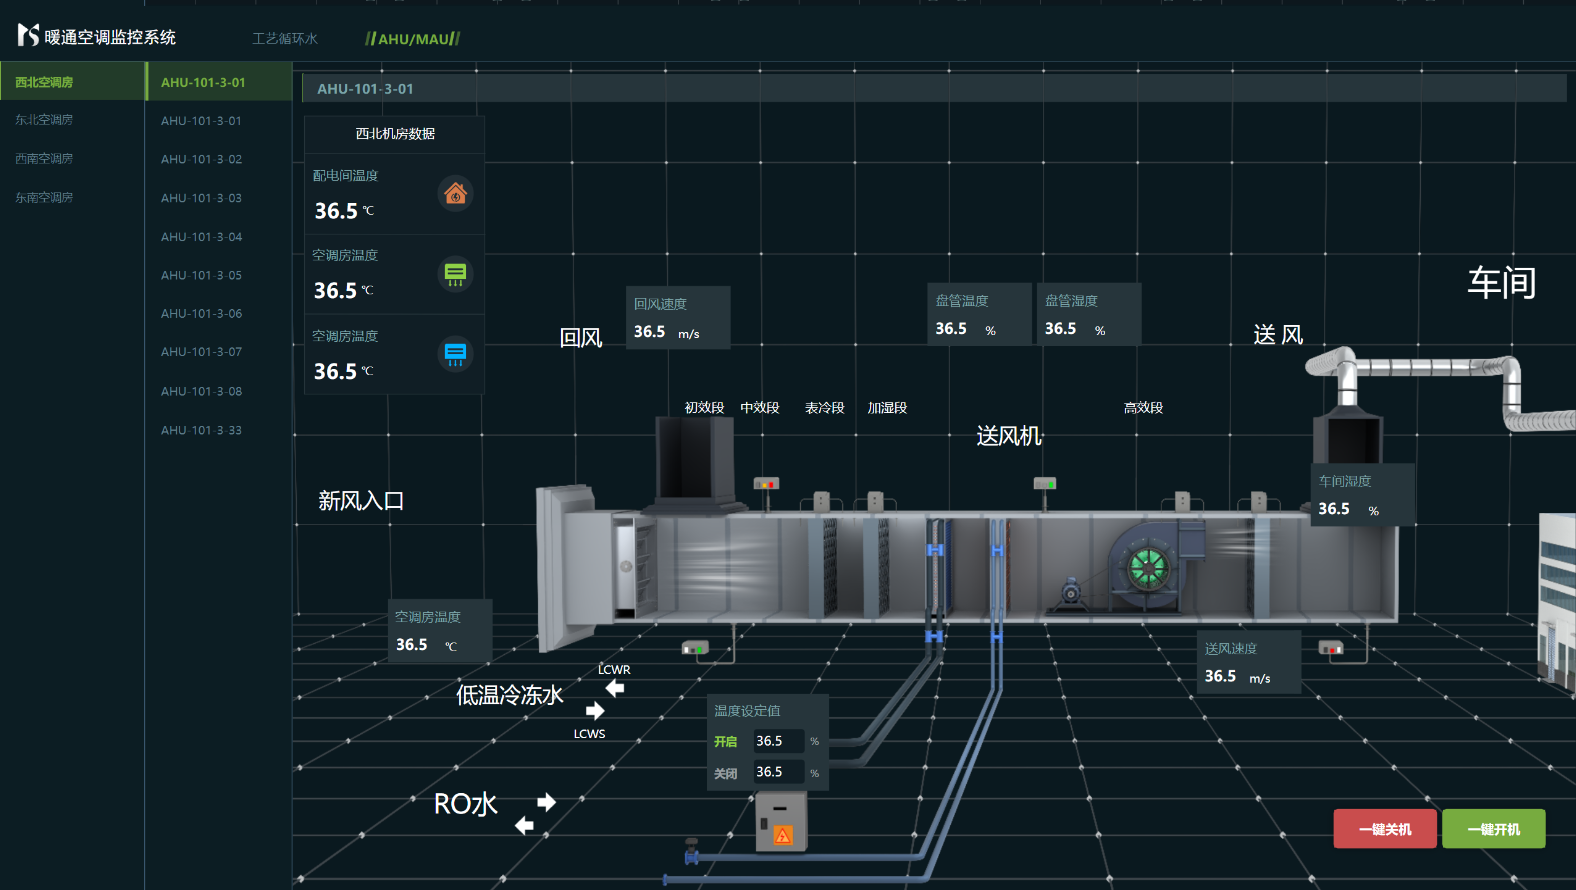Toggle the 关闭 setting in 温度设定值

tap(725, 773)
